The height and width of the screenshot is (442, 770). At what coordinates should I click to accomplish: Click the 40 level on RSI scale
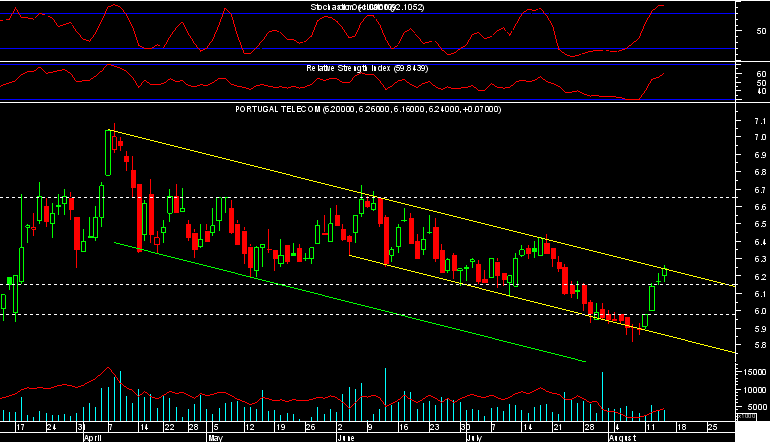tap(761, 91)
